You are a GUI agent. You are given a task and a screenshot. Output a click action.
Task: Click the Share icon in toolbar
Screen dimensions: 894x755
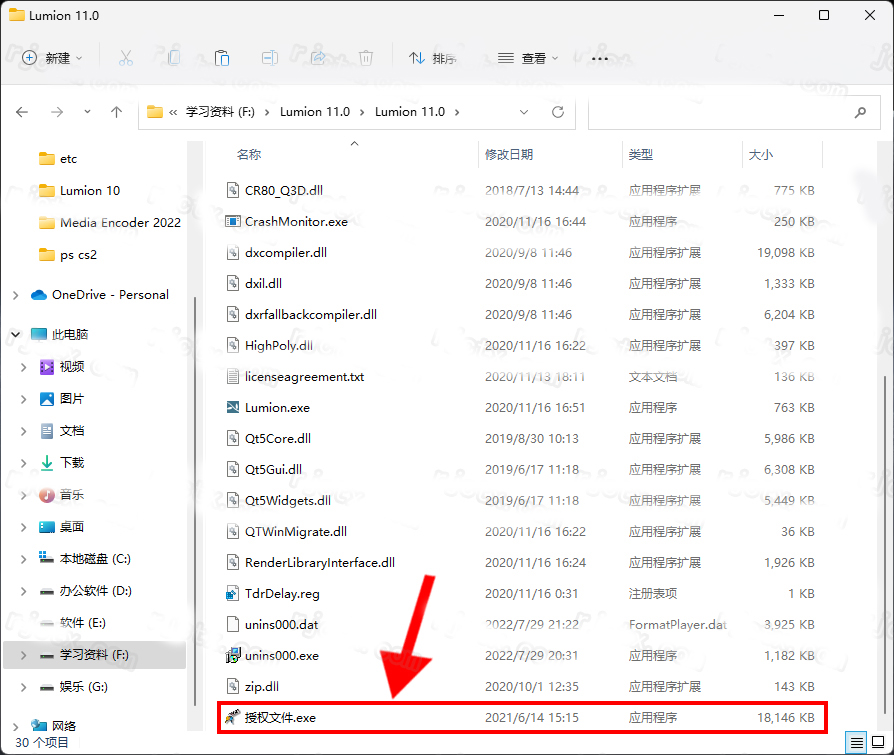click(318, 58)
